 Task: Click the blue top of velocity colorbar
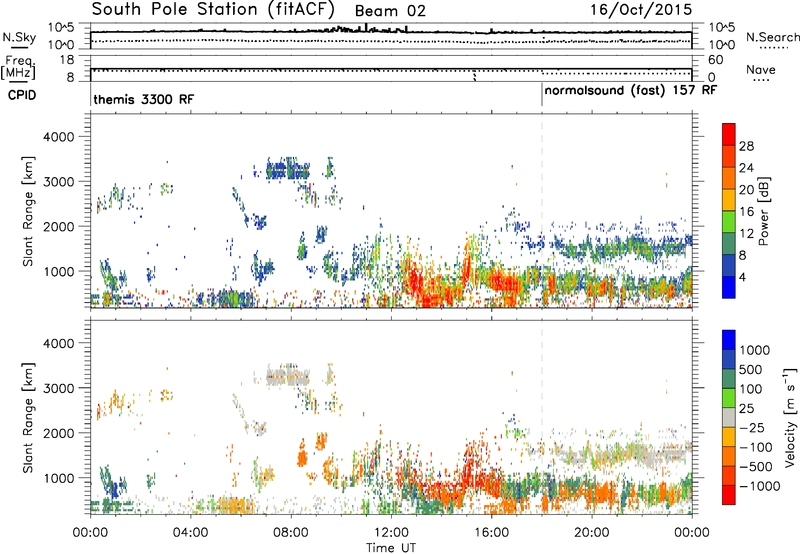tap(729, 340)
